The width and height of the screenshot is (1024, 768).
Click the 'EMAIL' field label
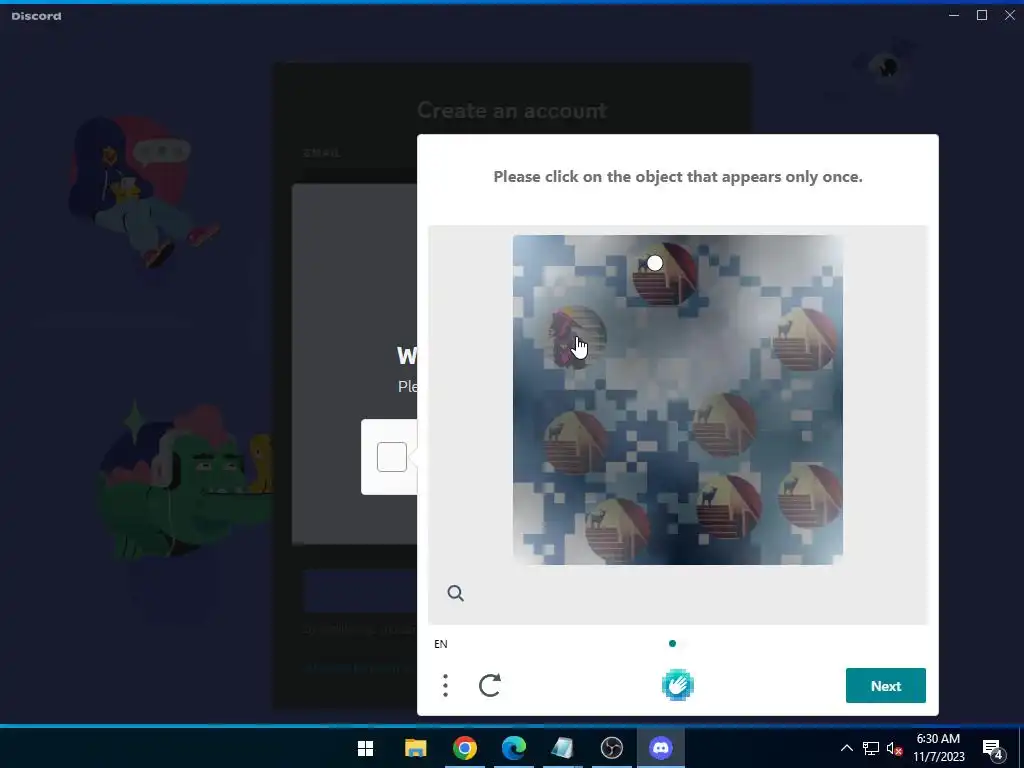pos(321,153)
